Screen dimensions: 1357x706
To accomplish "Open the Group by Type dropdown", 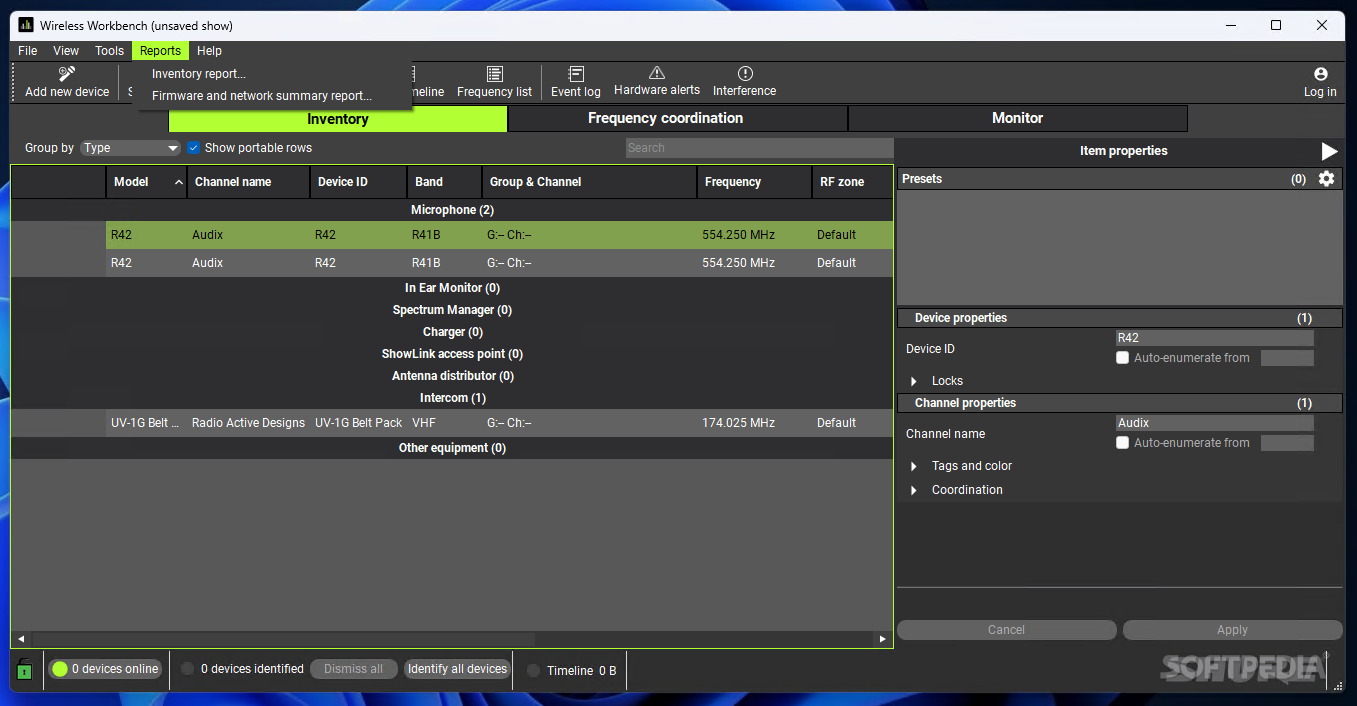I will (x=130, y=148).
